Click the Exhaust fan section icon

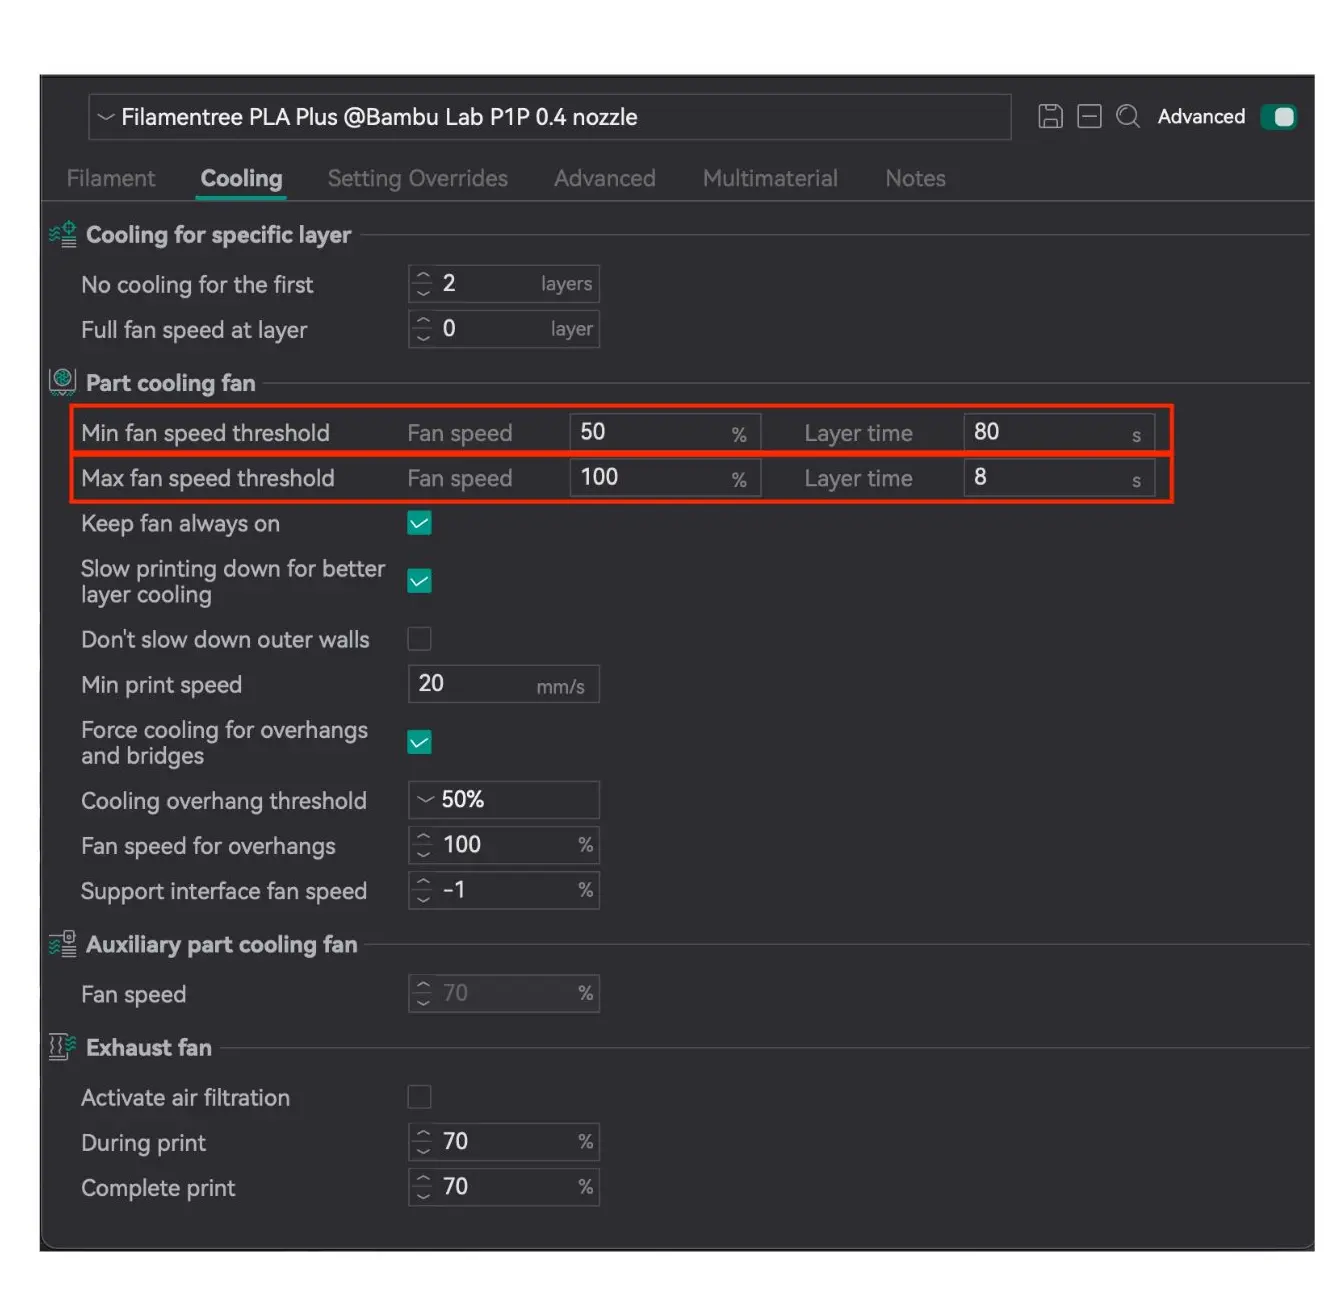coord(63,1047)
